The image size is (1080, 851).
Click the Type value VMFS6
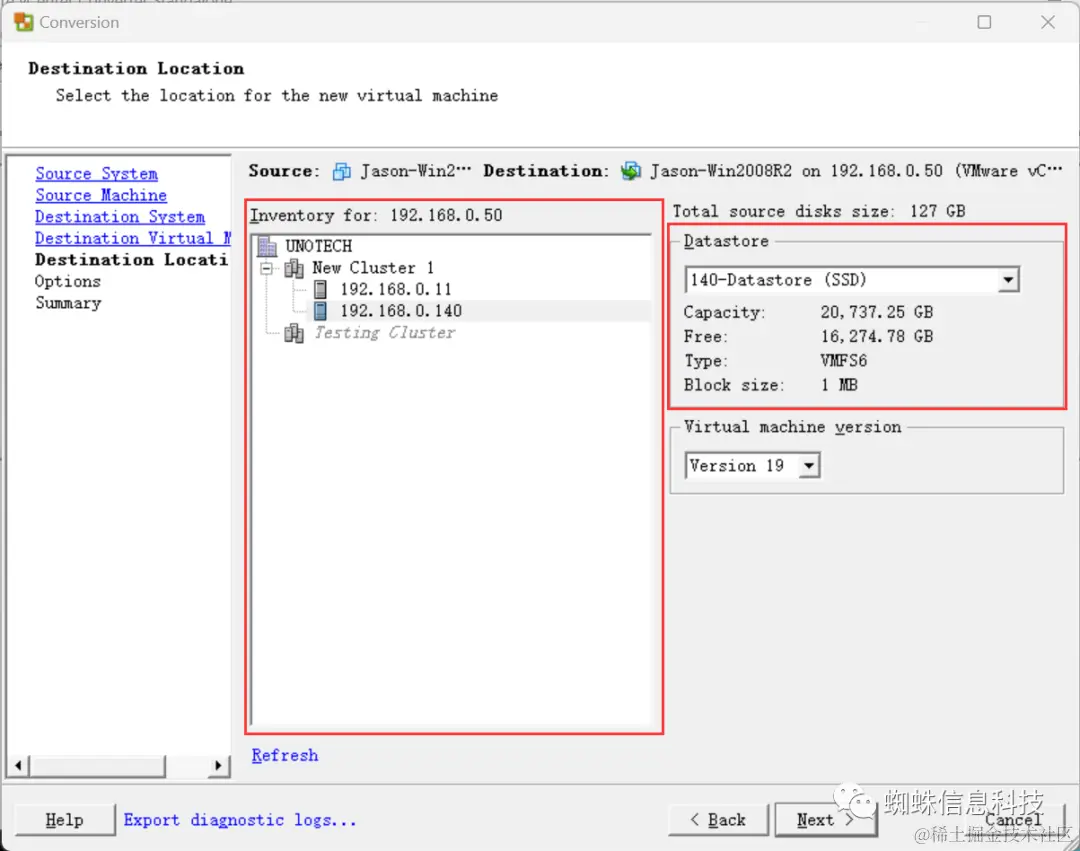[x=843, y=360]
